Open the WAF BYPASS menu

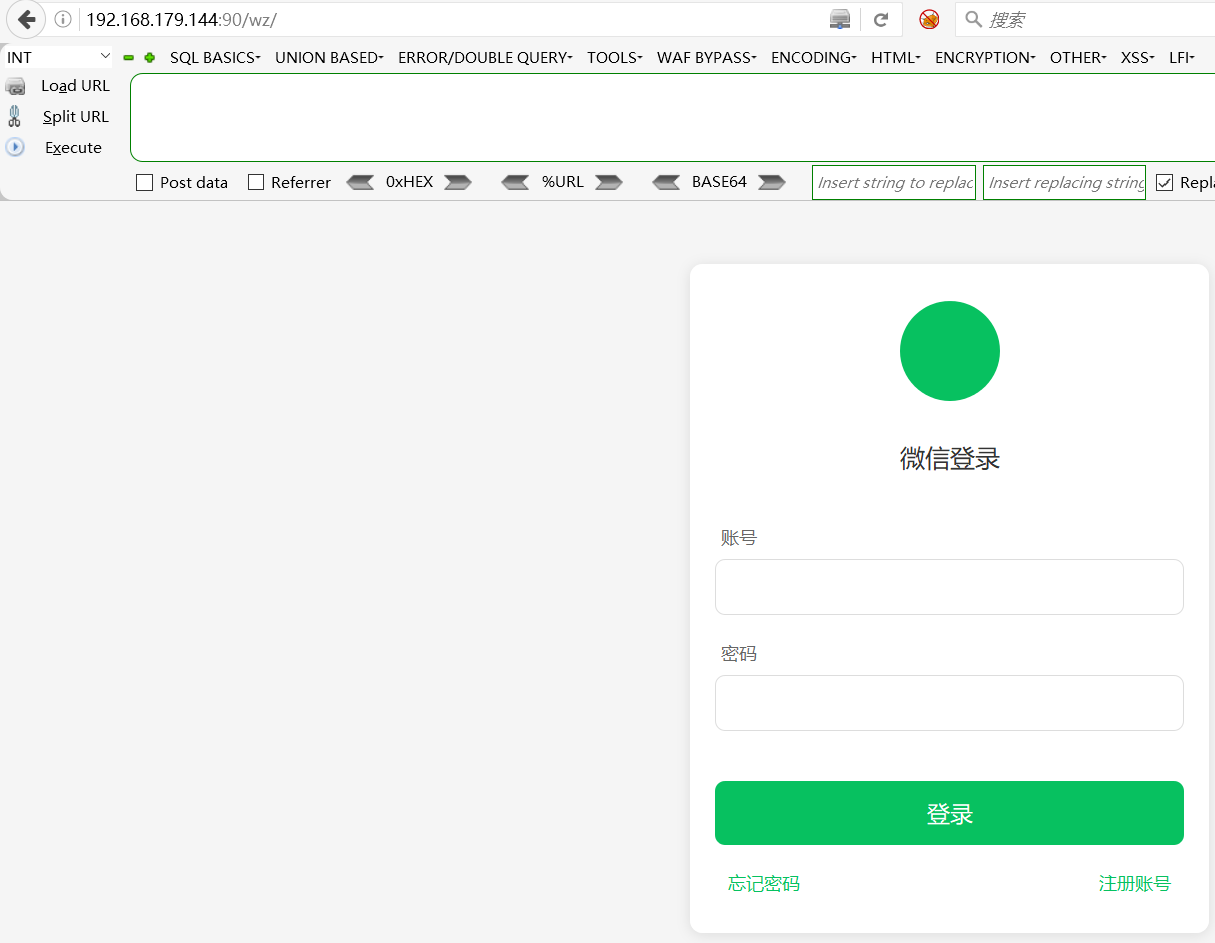[707, 57]
